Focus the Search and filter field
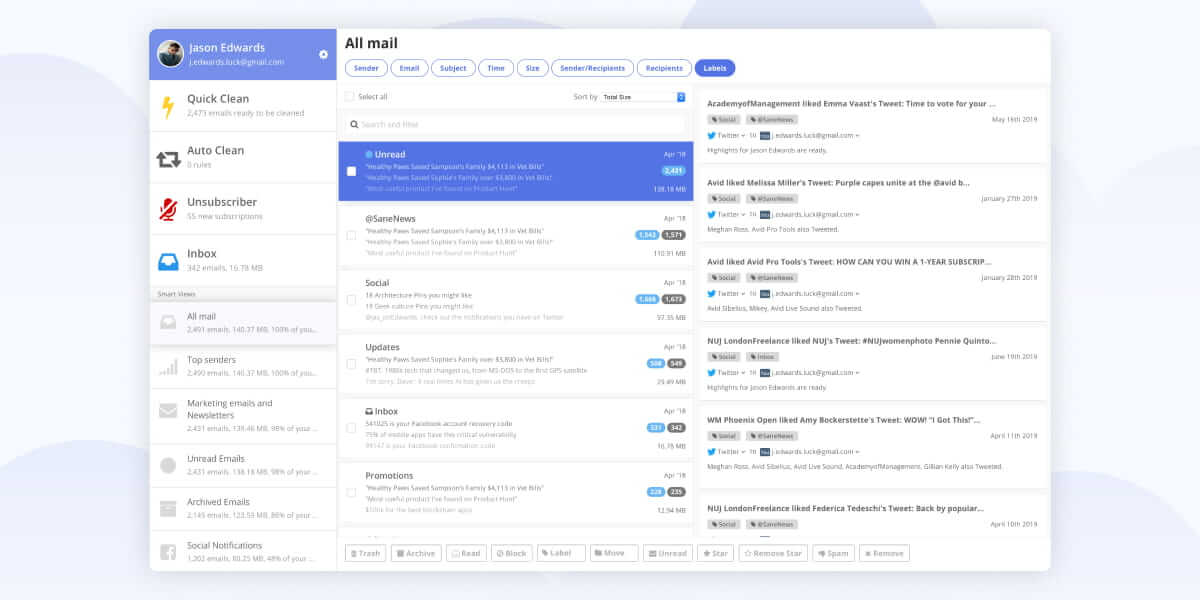Screen dimensions: 1200x600 point(516,124)
